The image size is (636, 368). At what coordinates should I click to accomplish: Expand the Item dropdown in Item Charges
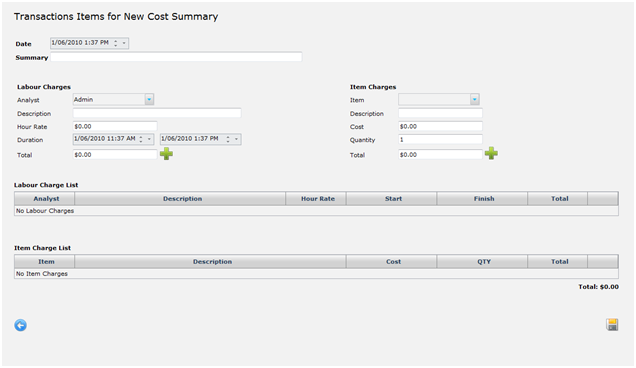click(x=475, y=99)
